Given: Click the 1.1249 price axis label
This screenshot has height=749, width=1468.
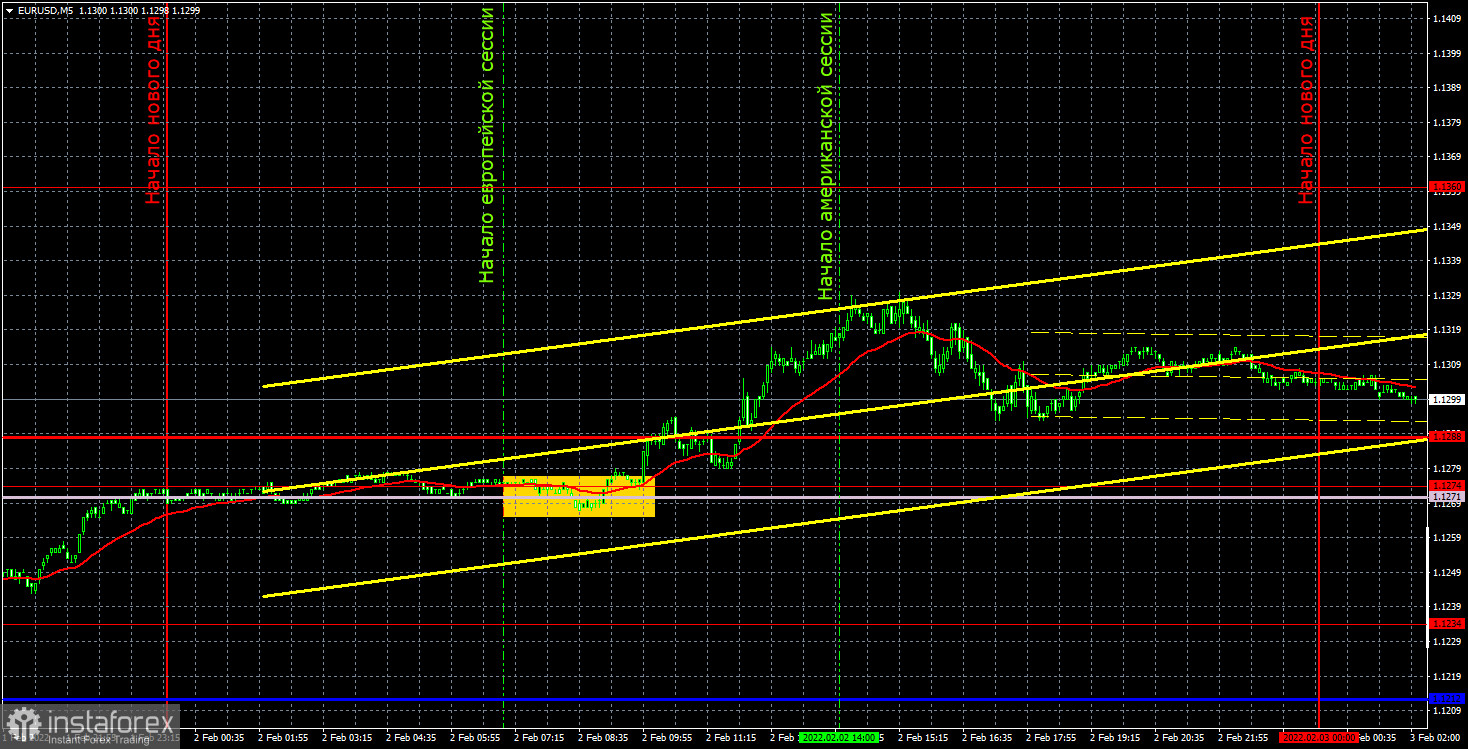Looking at the screenshot, I should click(x=1446, y=573).
